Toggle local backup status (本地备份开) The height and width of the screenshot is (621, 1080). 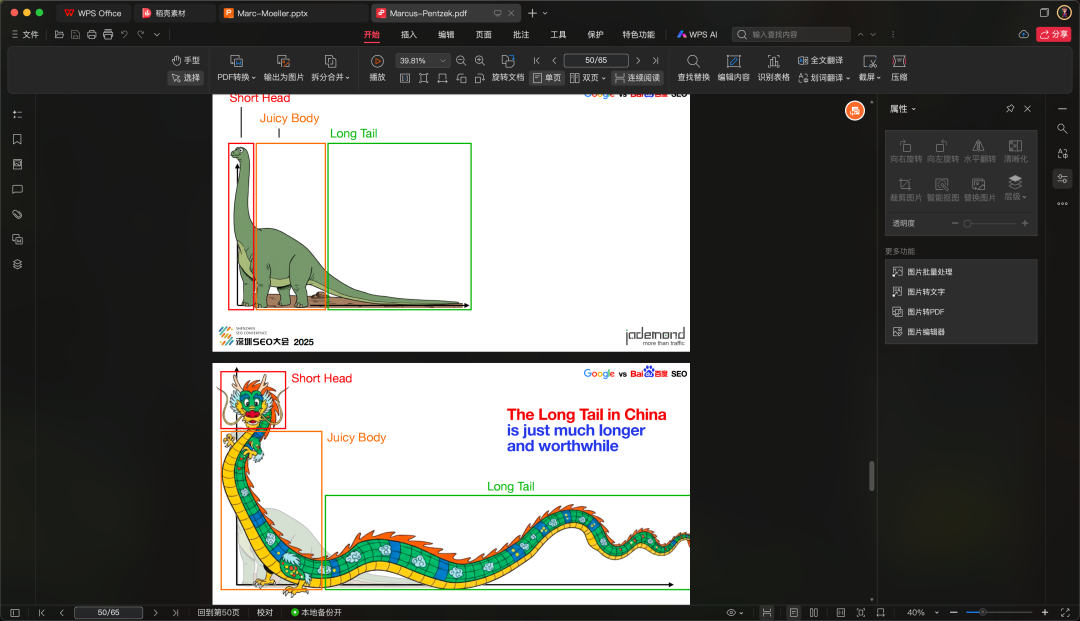316,612
